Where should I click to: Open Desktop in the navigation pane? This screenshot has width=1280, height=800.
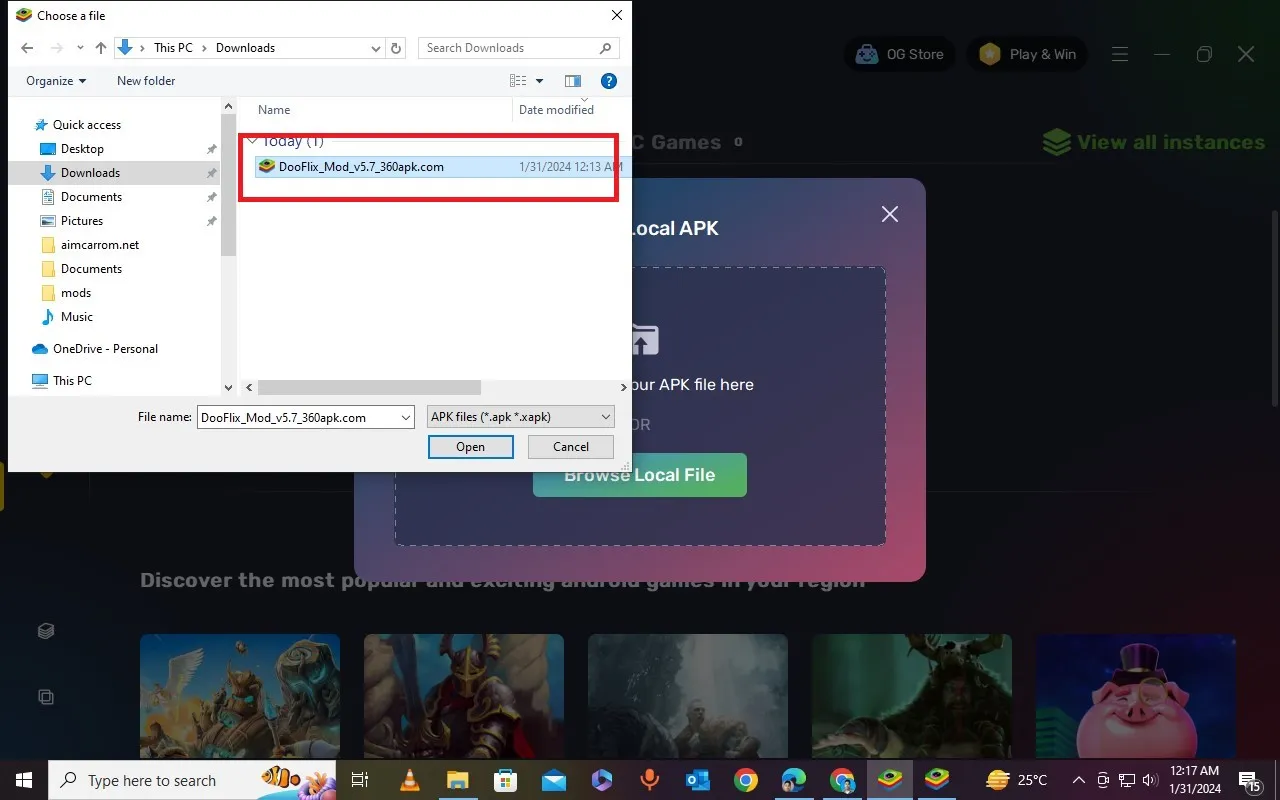pos(82,149)
